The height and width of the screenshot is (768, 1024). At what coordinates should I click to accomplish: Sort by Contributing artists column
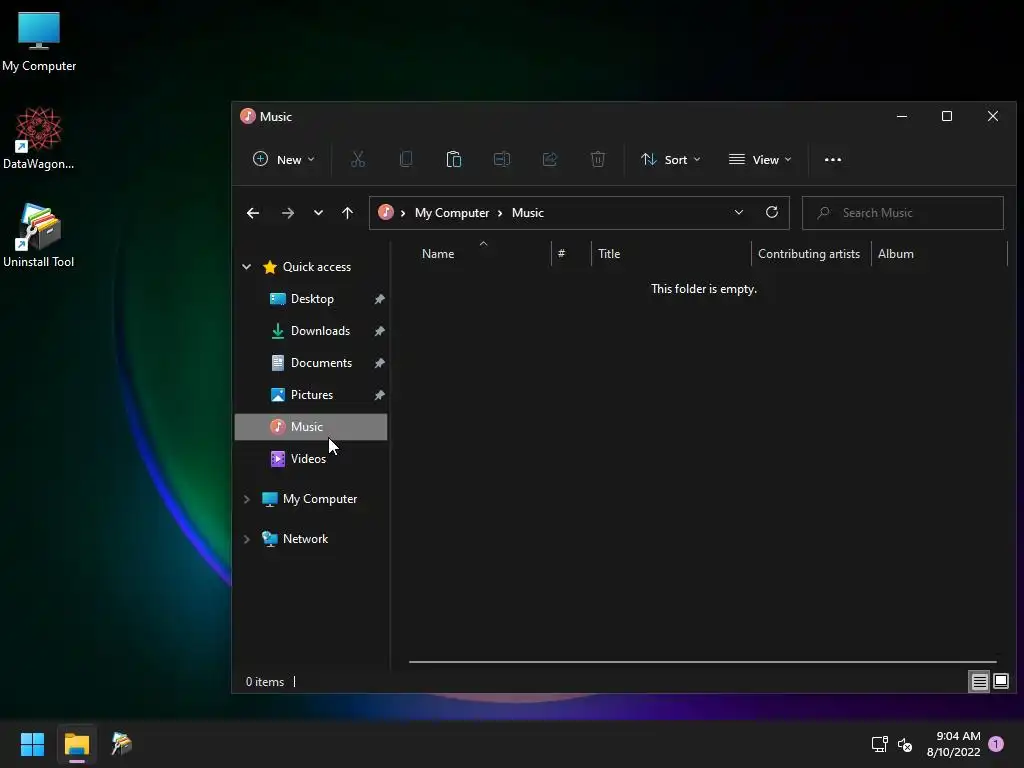click(x=810, y=253)
